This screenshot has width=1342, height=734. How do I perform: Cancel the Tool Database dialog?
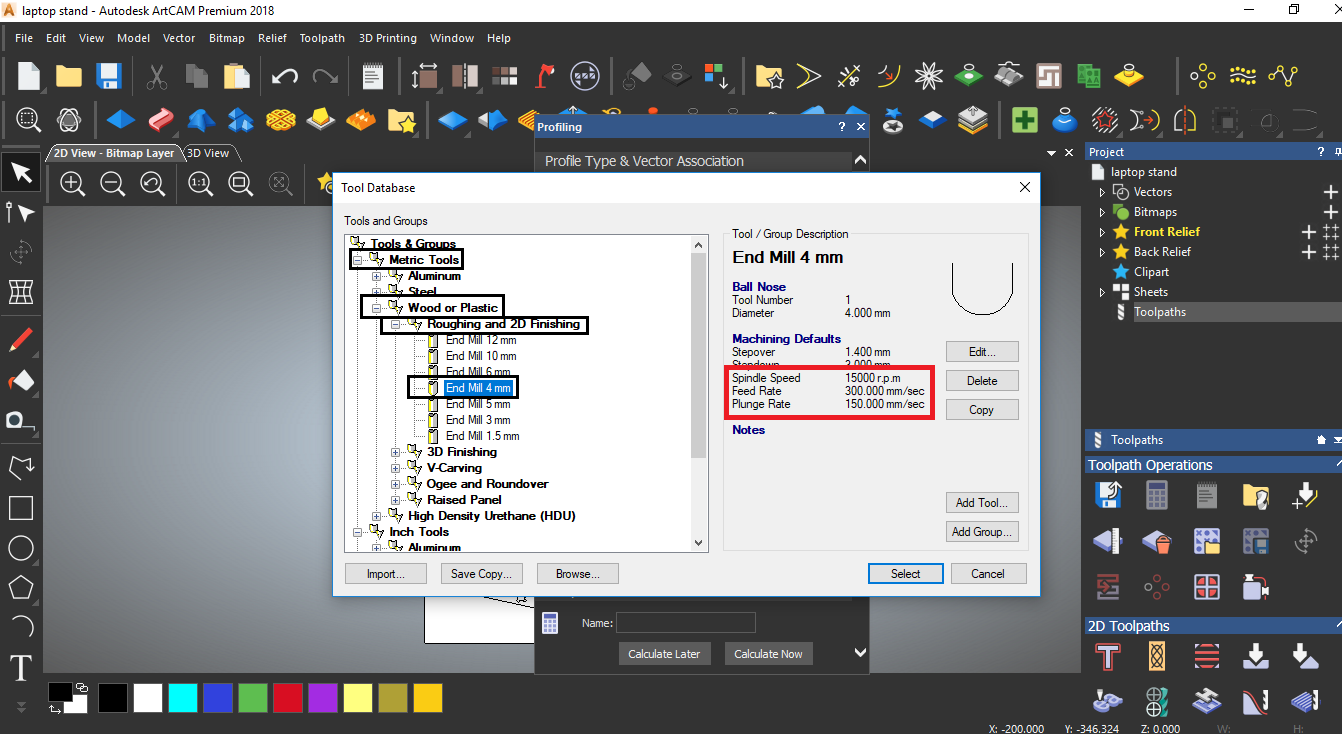(x=988, y=574)
